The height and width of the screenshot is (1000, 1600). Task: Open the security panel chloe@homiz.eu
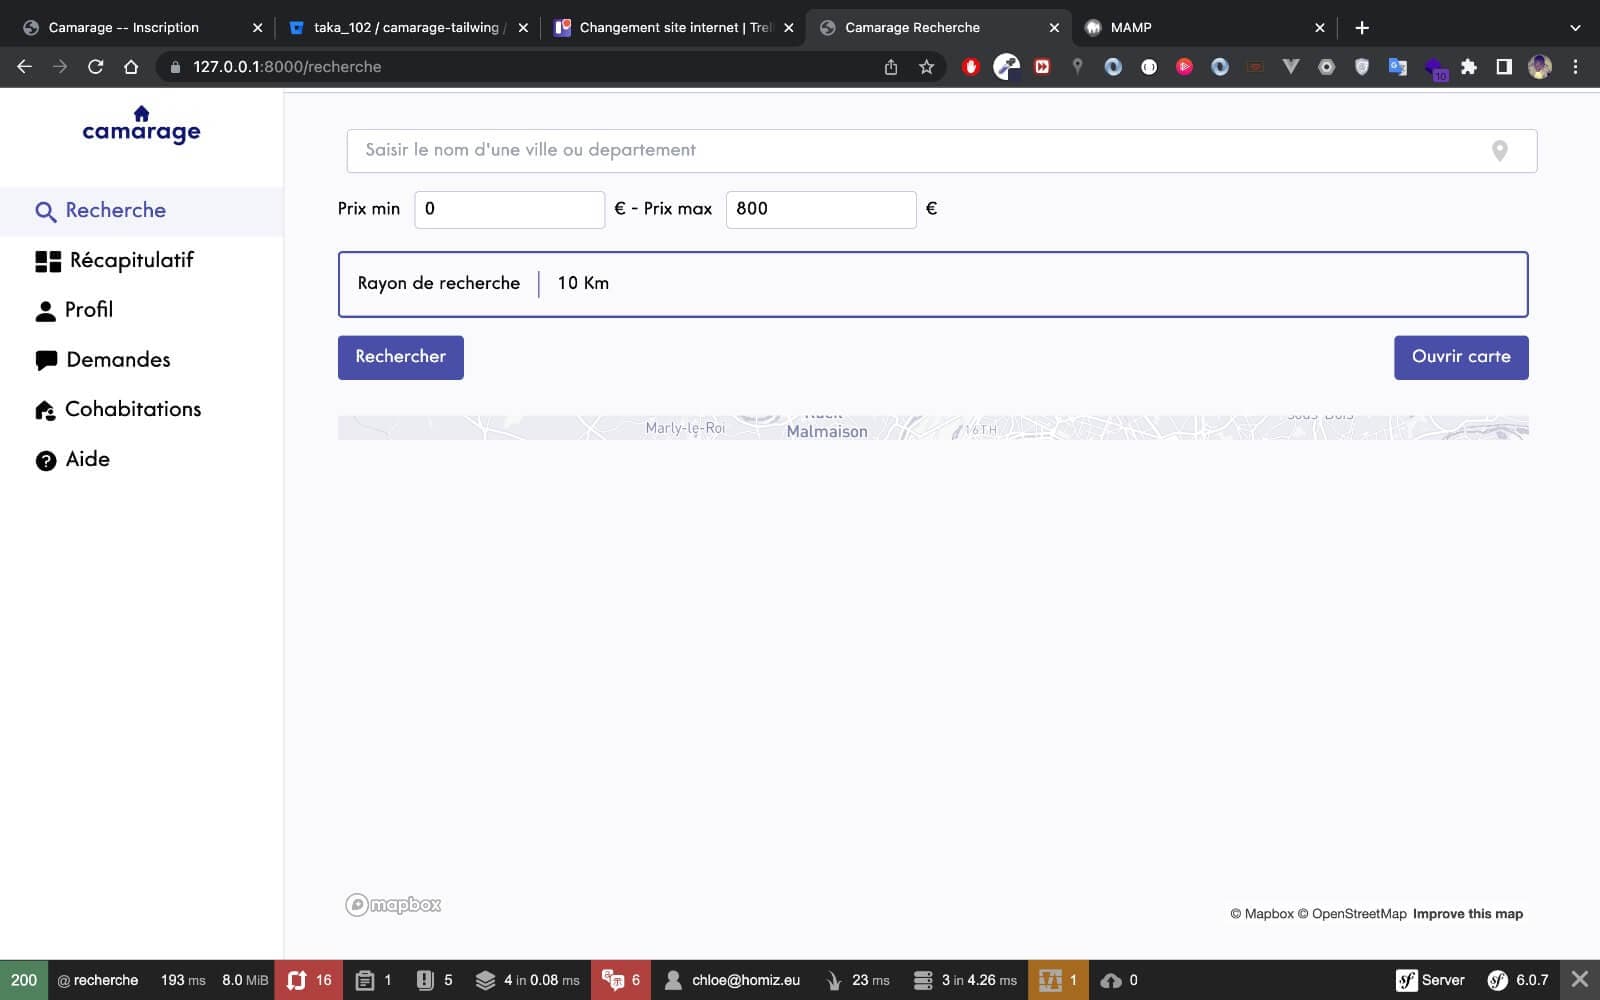[732, 980]
